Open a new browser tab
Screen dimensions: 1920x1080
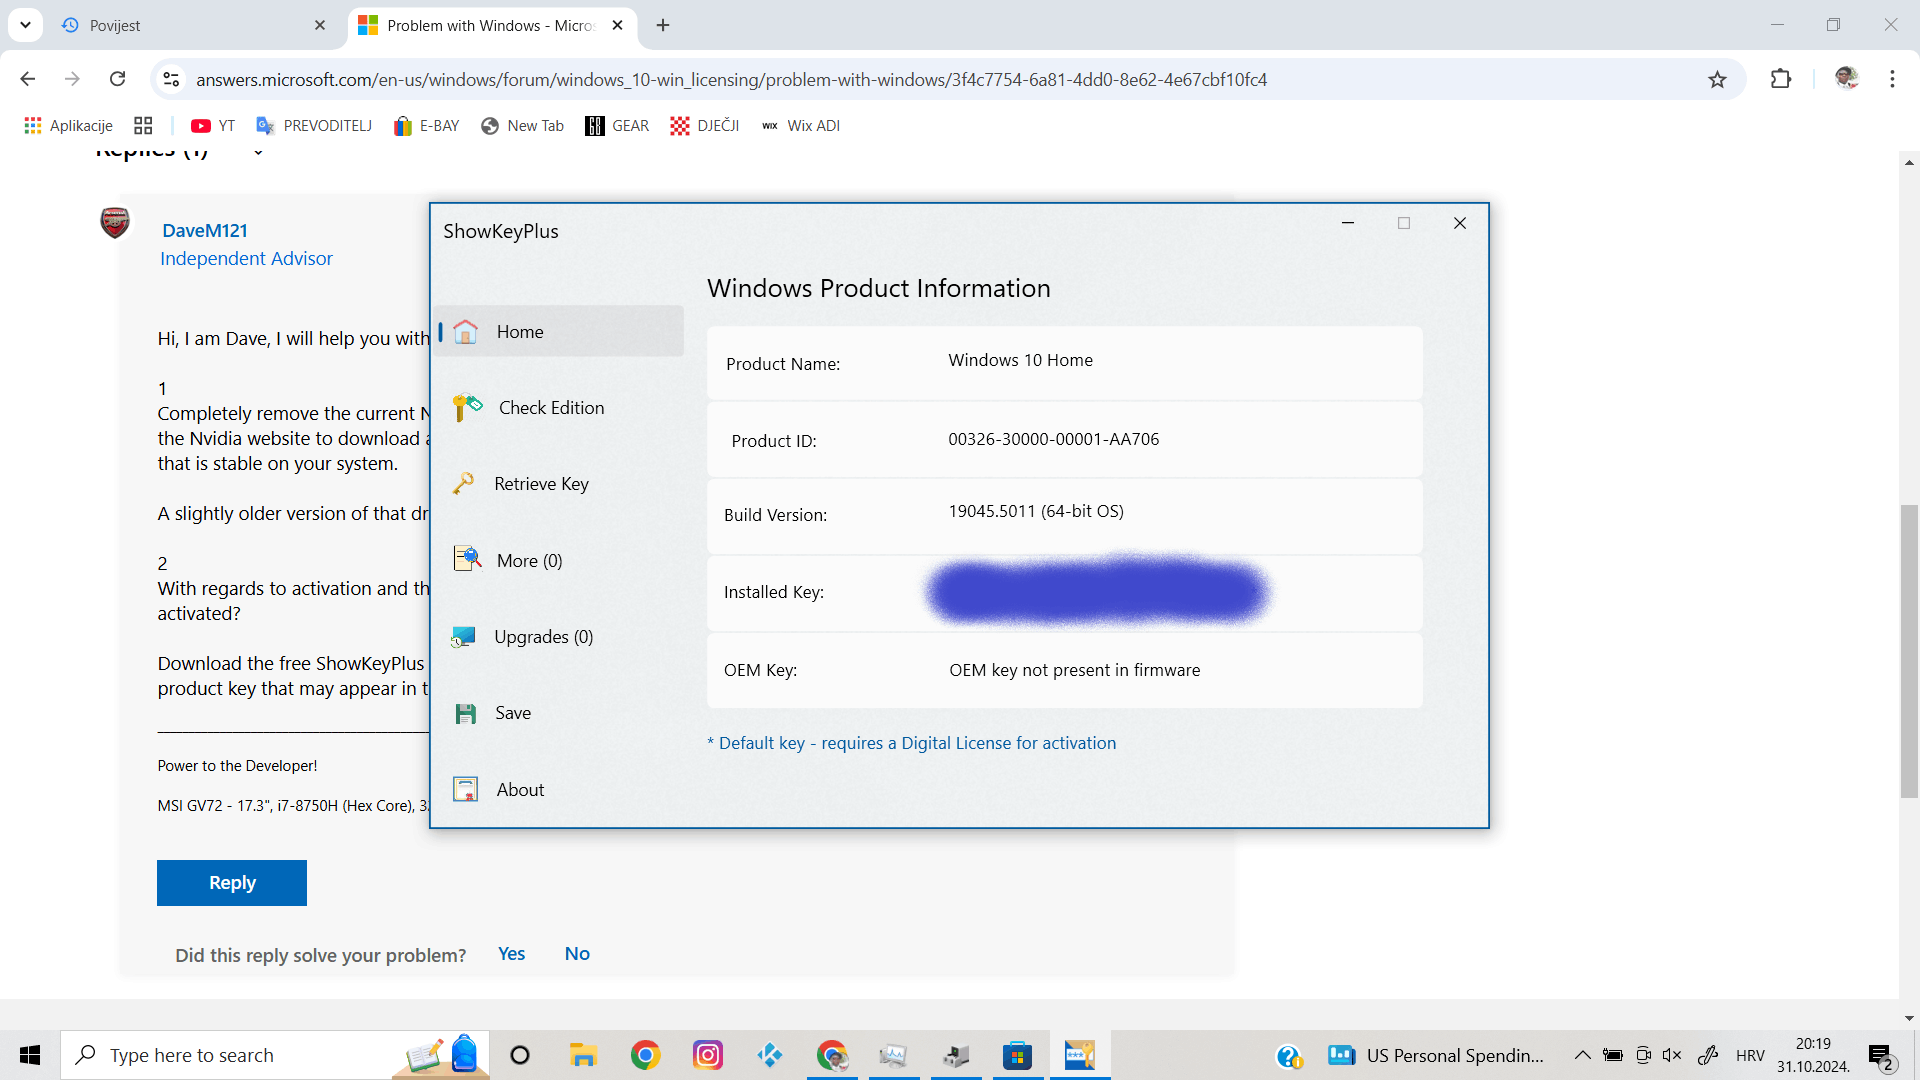coord(663,25)
